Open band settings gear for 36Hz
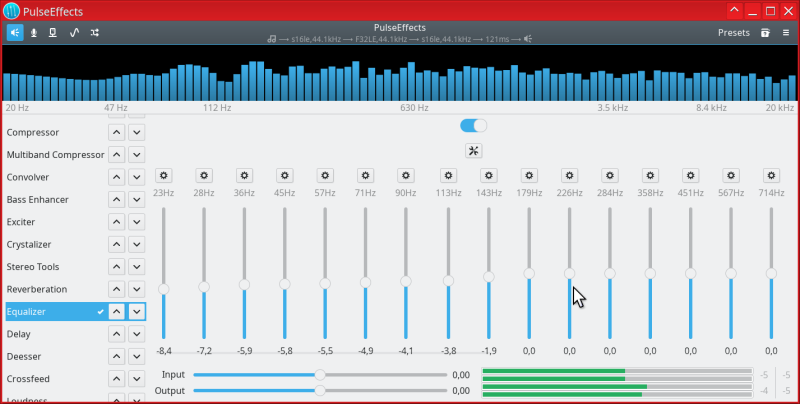 tap(244, 175)
